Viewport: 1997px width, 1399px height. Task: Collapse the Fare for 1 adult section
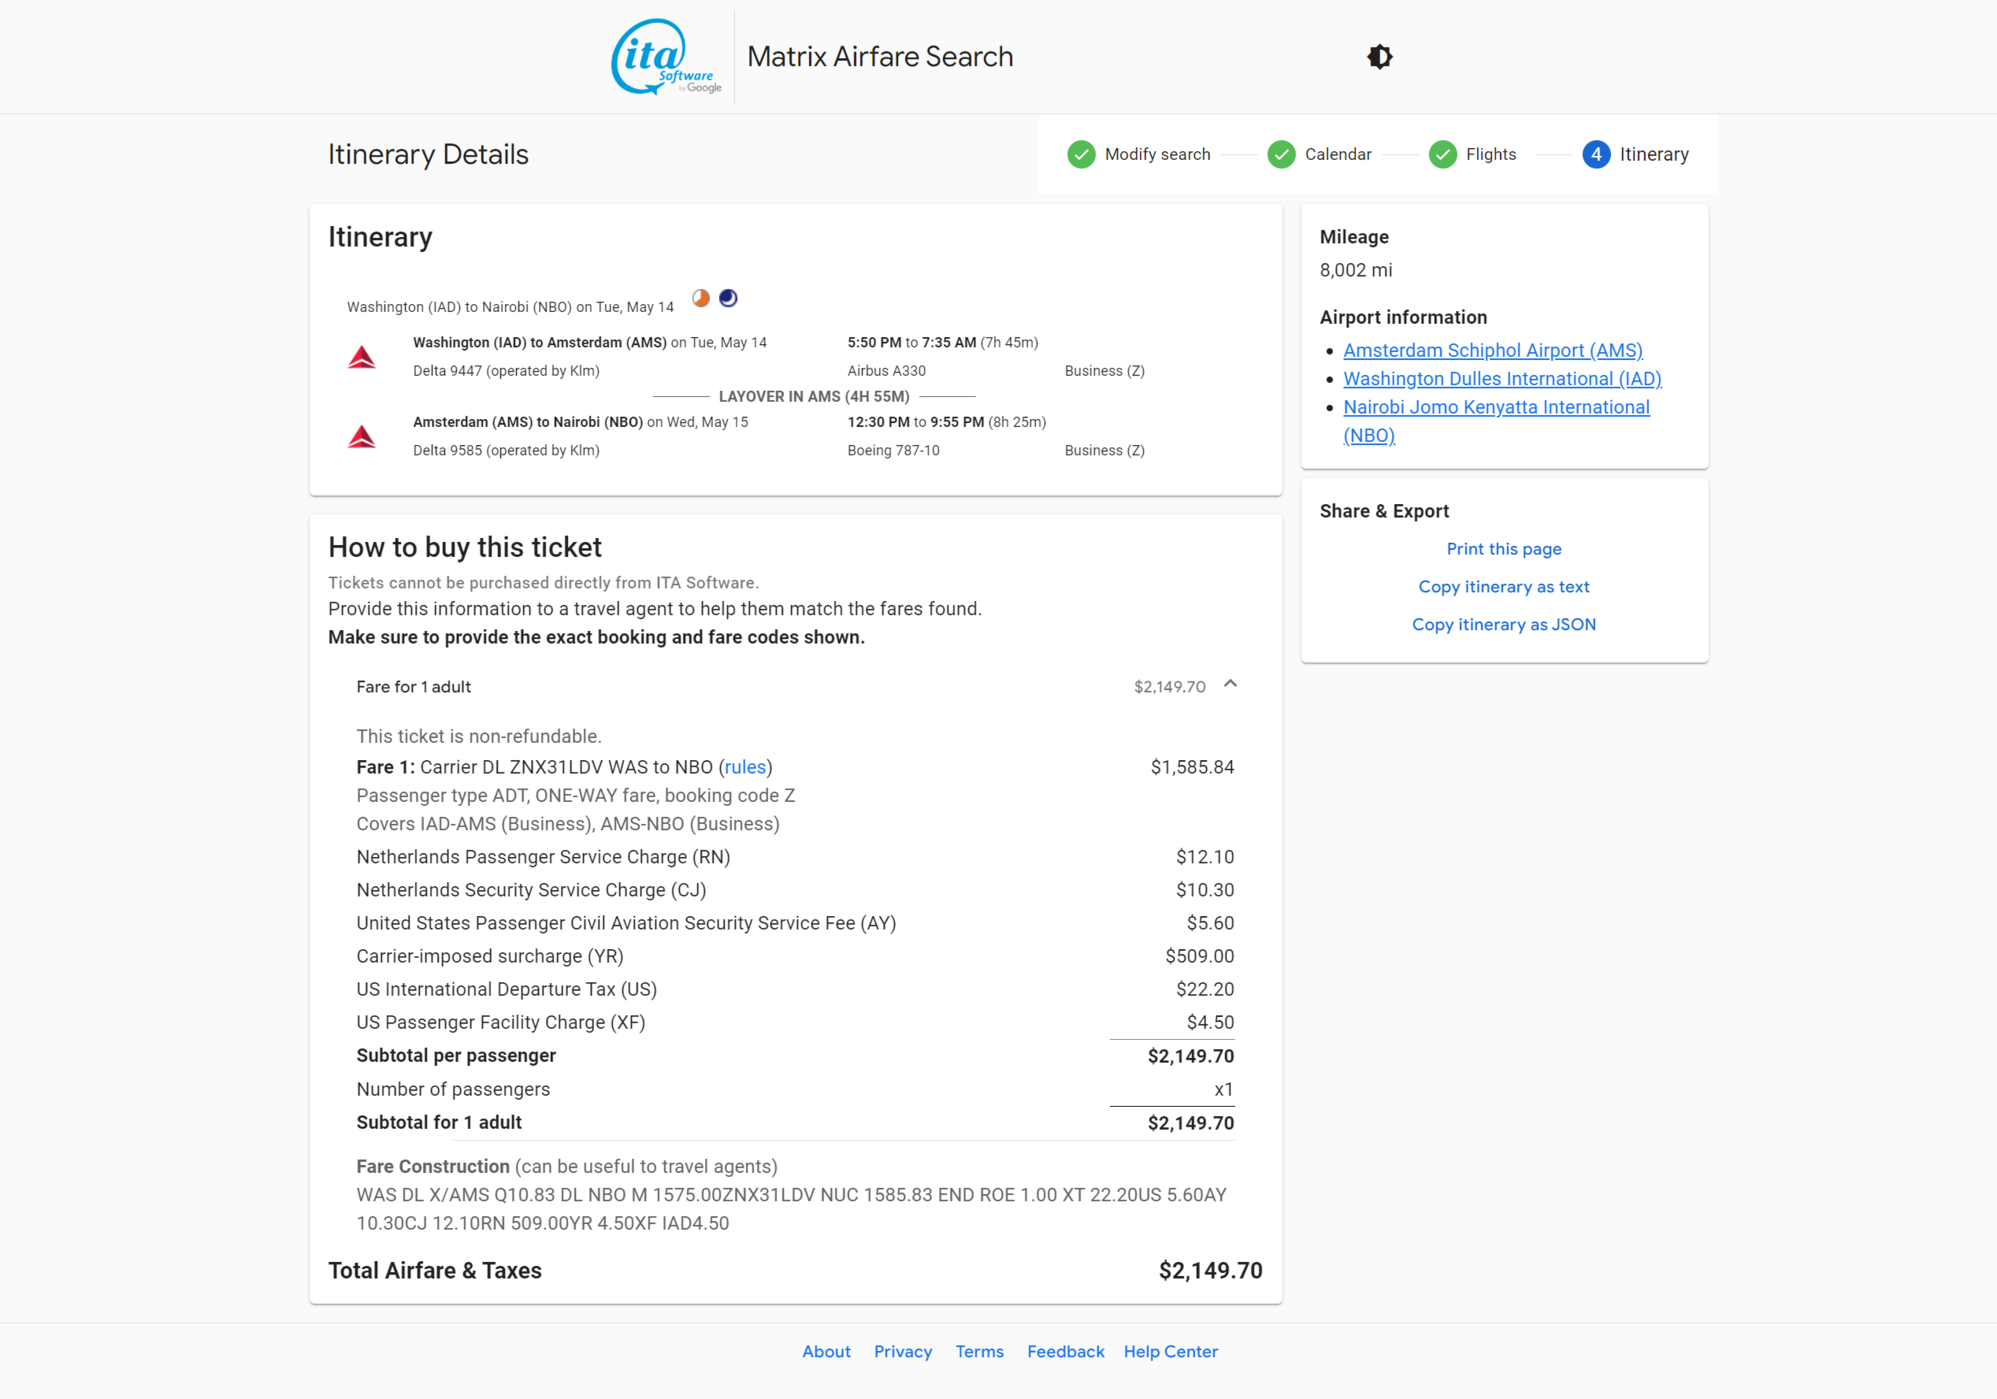(x=1230, y=685)
